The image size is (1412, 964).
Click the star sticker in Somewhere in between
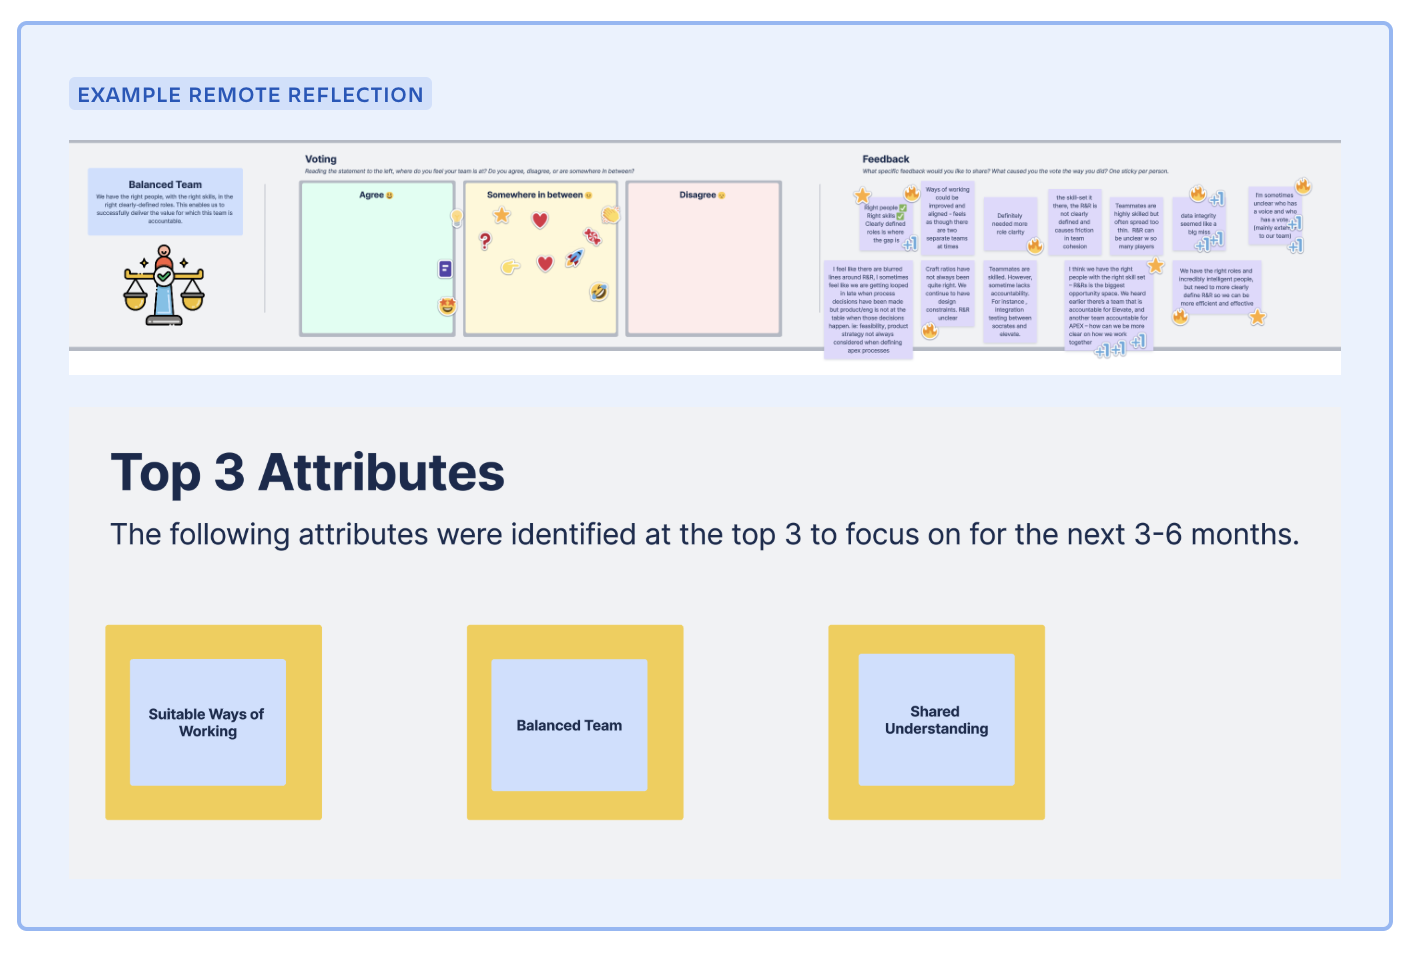pos(501,215)
